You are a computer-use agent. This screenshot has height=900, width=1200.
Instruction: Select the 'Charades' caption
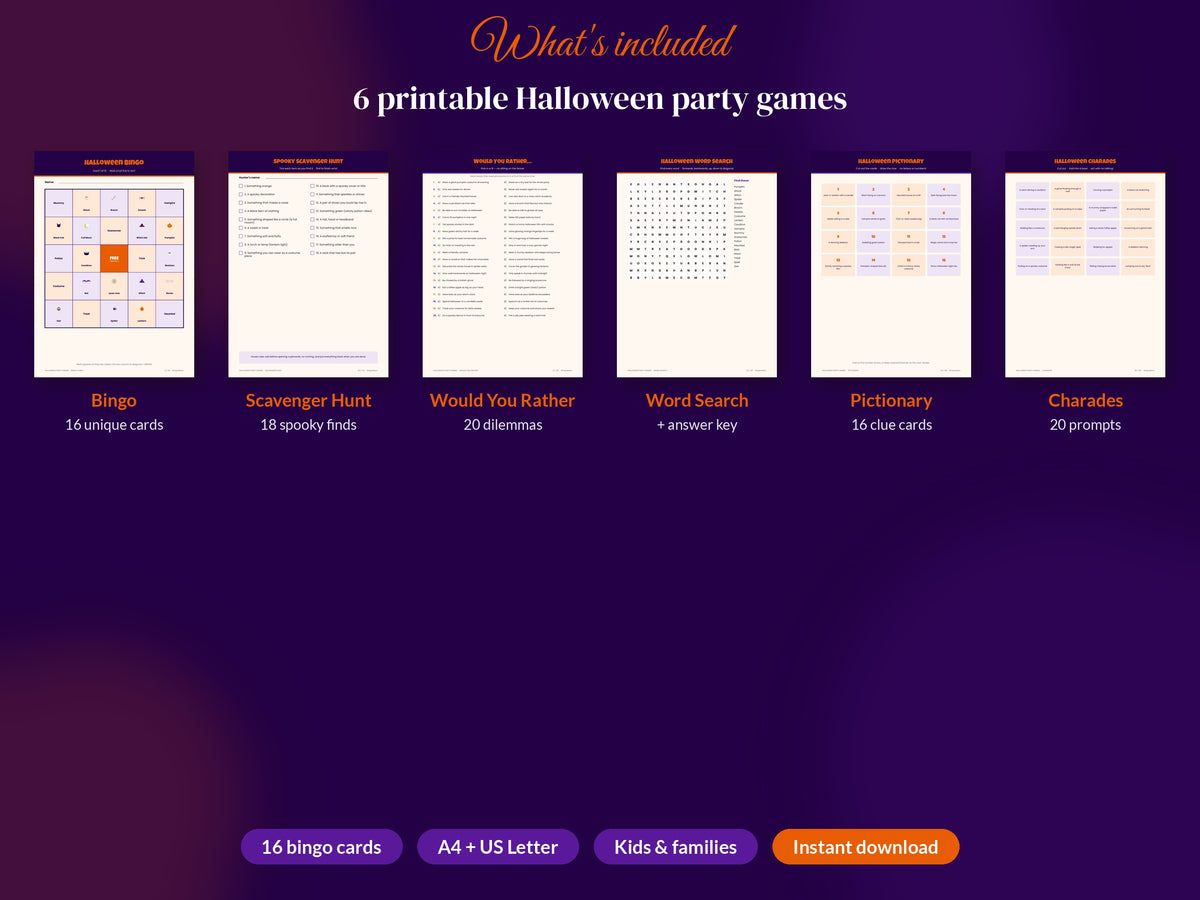tap(1085, 400)
